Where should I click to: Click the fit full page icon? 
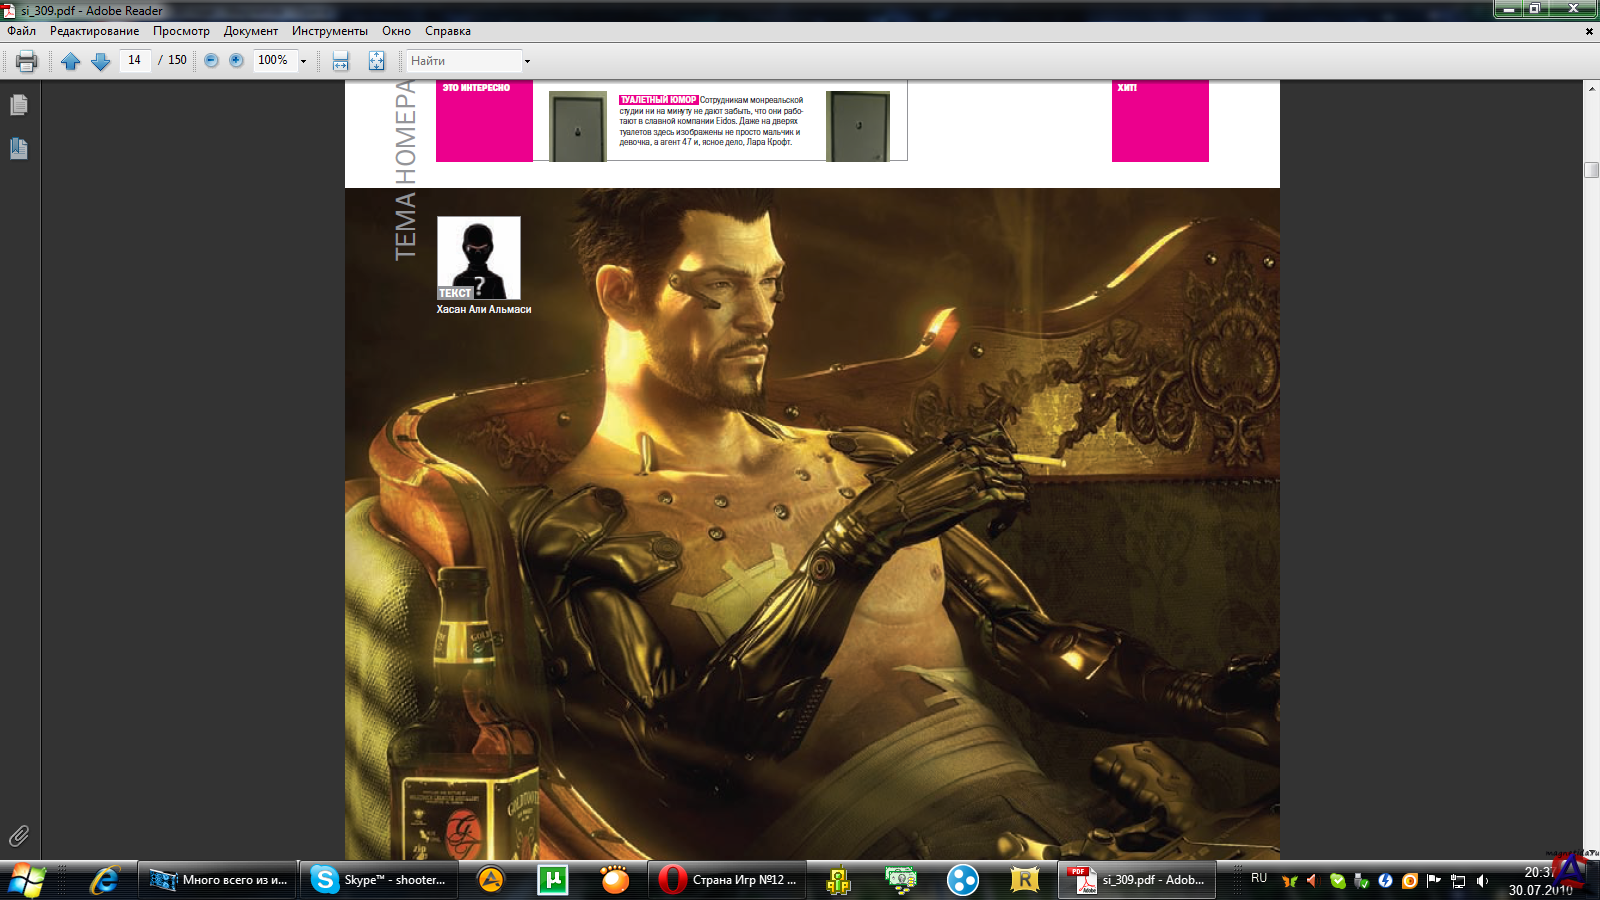(x=376, y=61)
